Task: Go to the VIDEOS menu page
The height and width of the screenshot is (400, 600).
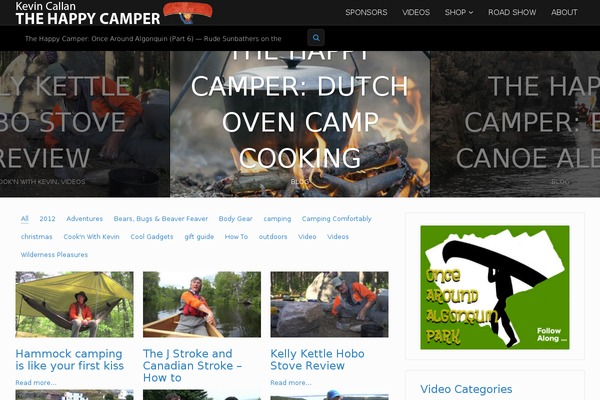Action: tap(416, 12)
